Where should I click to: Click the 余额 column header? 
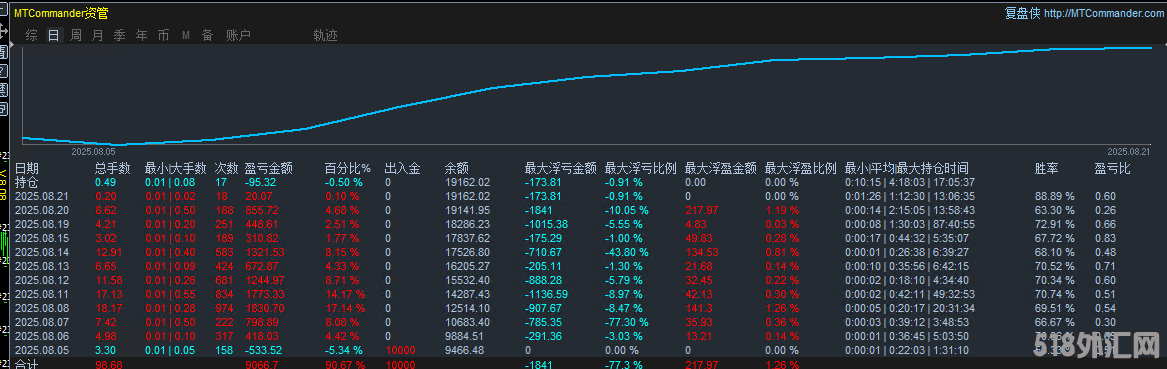[x=456, y=169]
